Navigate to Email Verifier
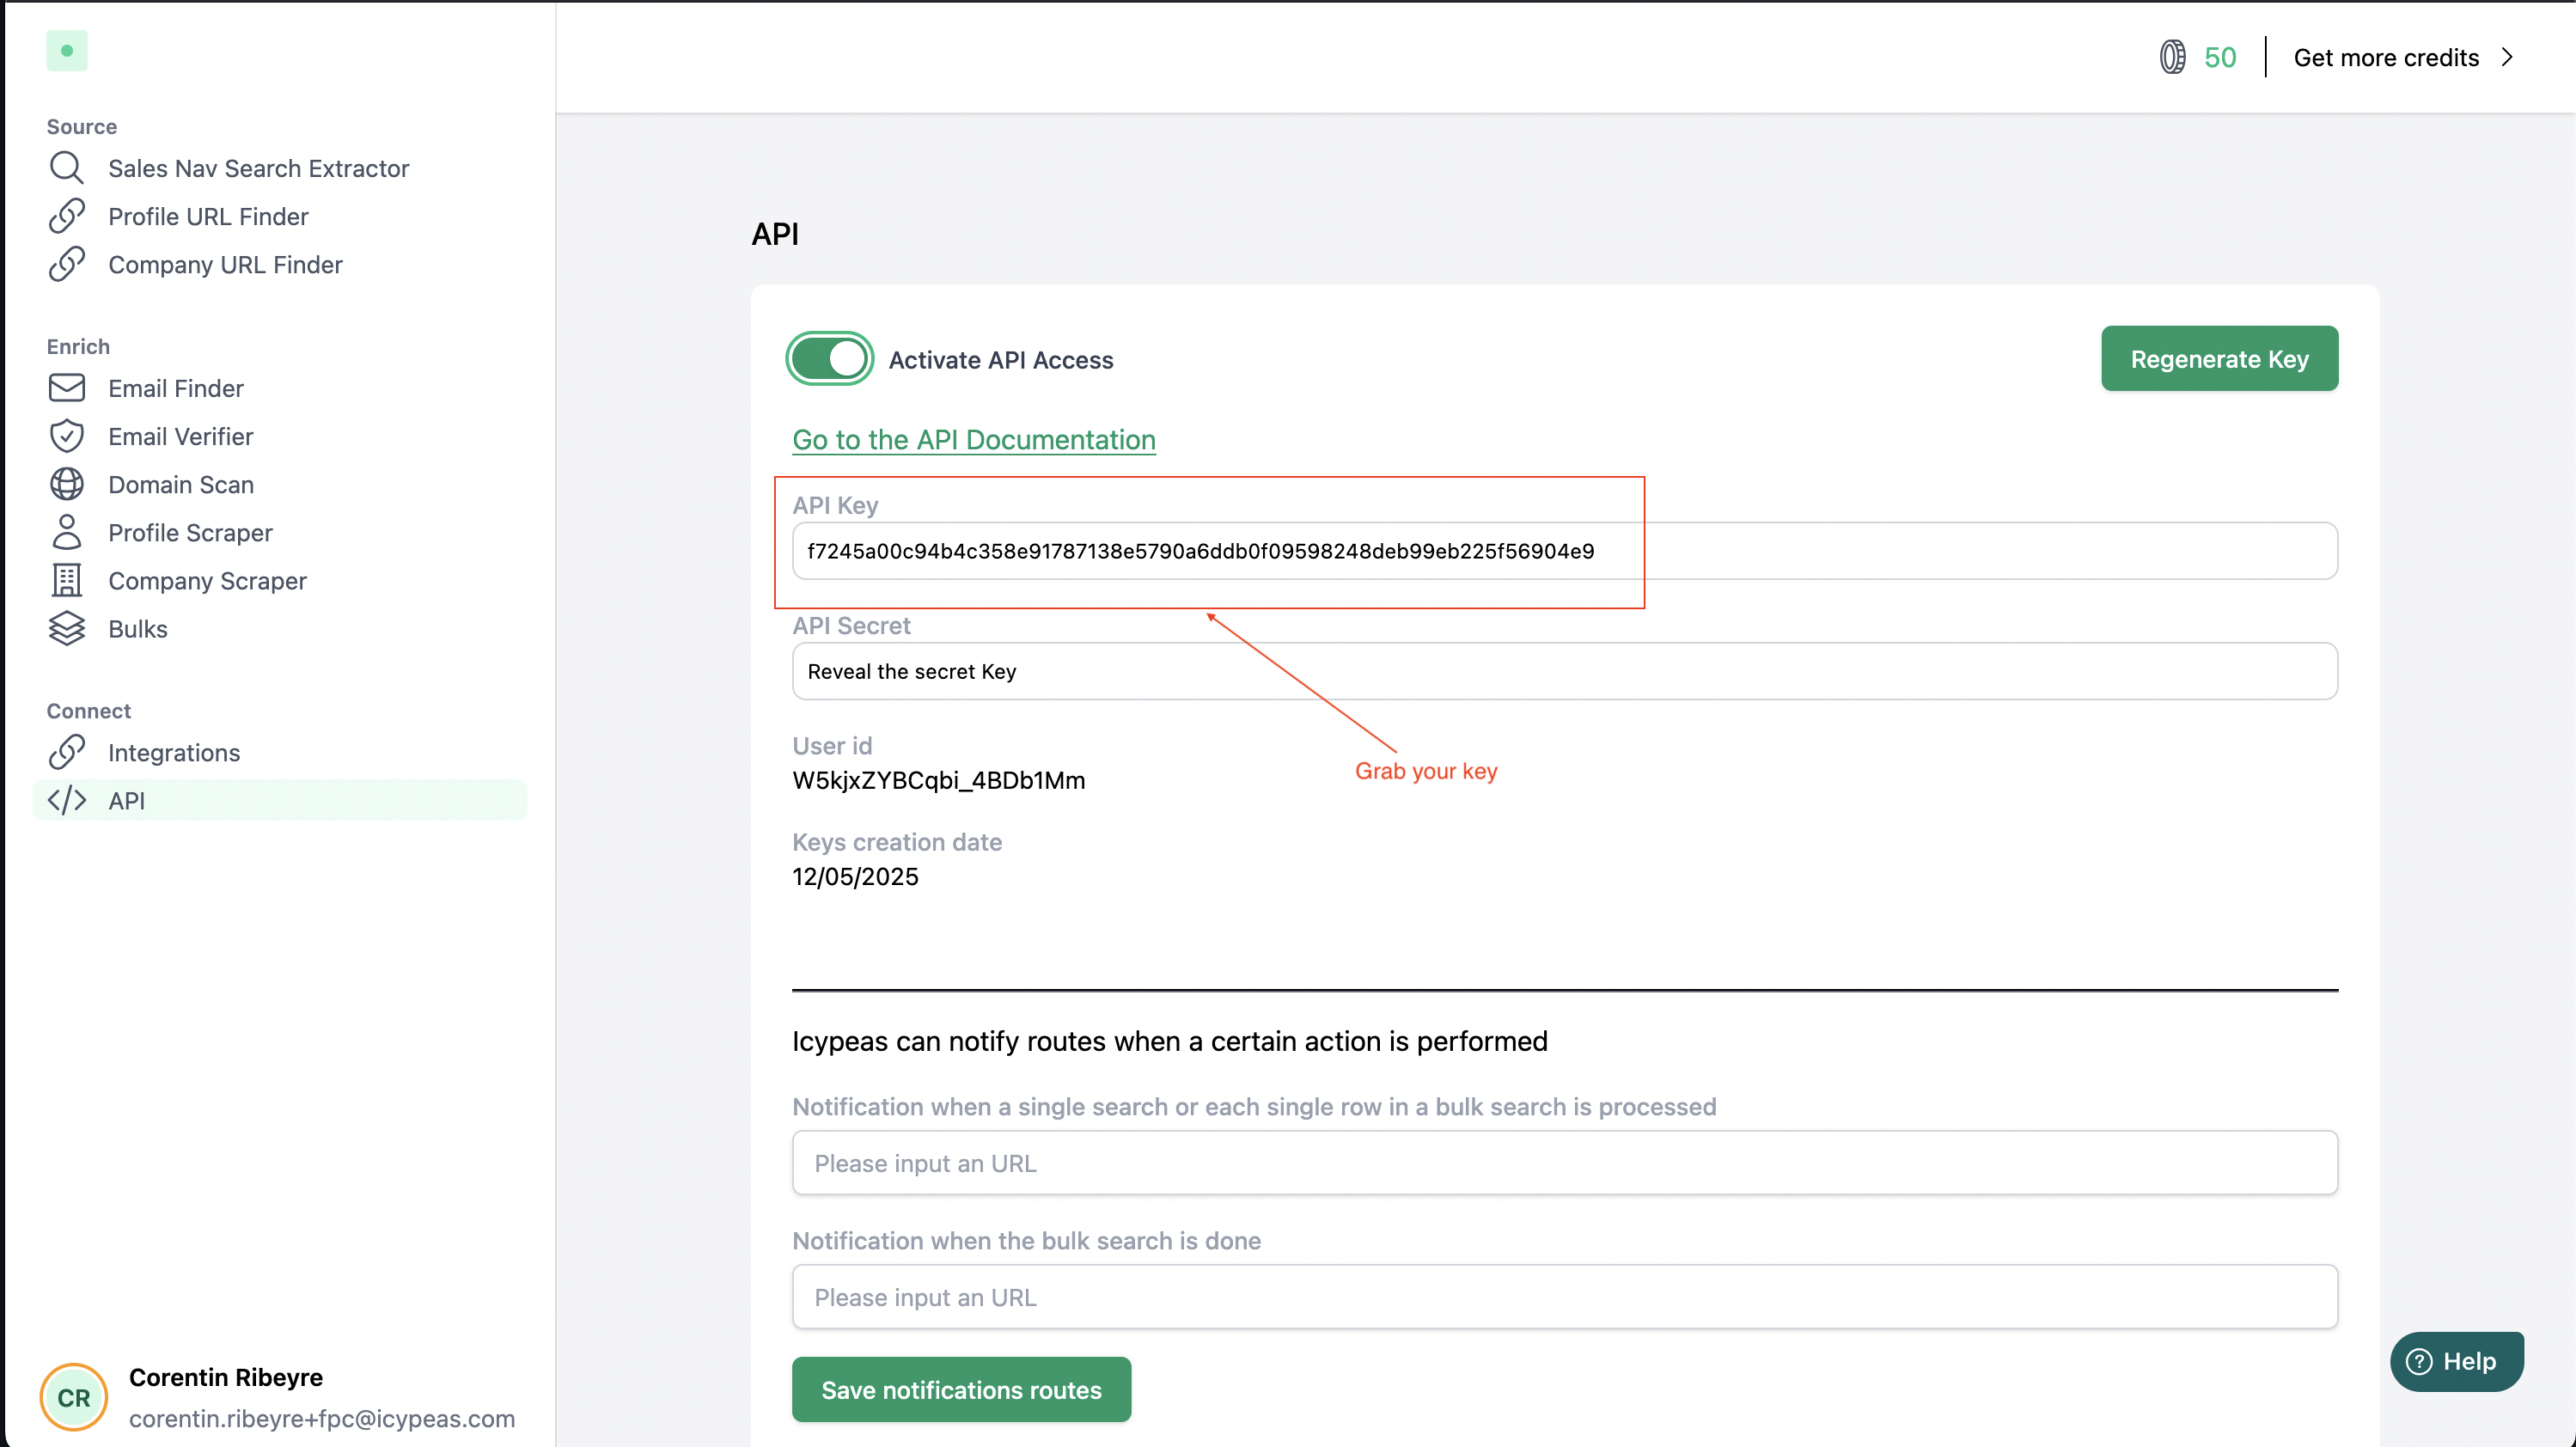Viewport: 2576px width, 1447px height. coord(180,436)
